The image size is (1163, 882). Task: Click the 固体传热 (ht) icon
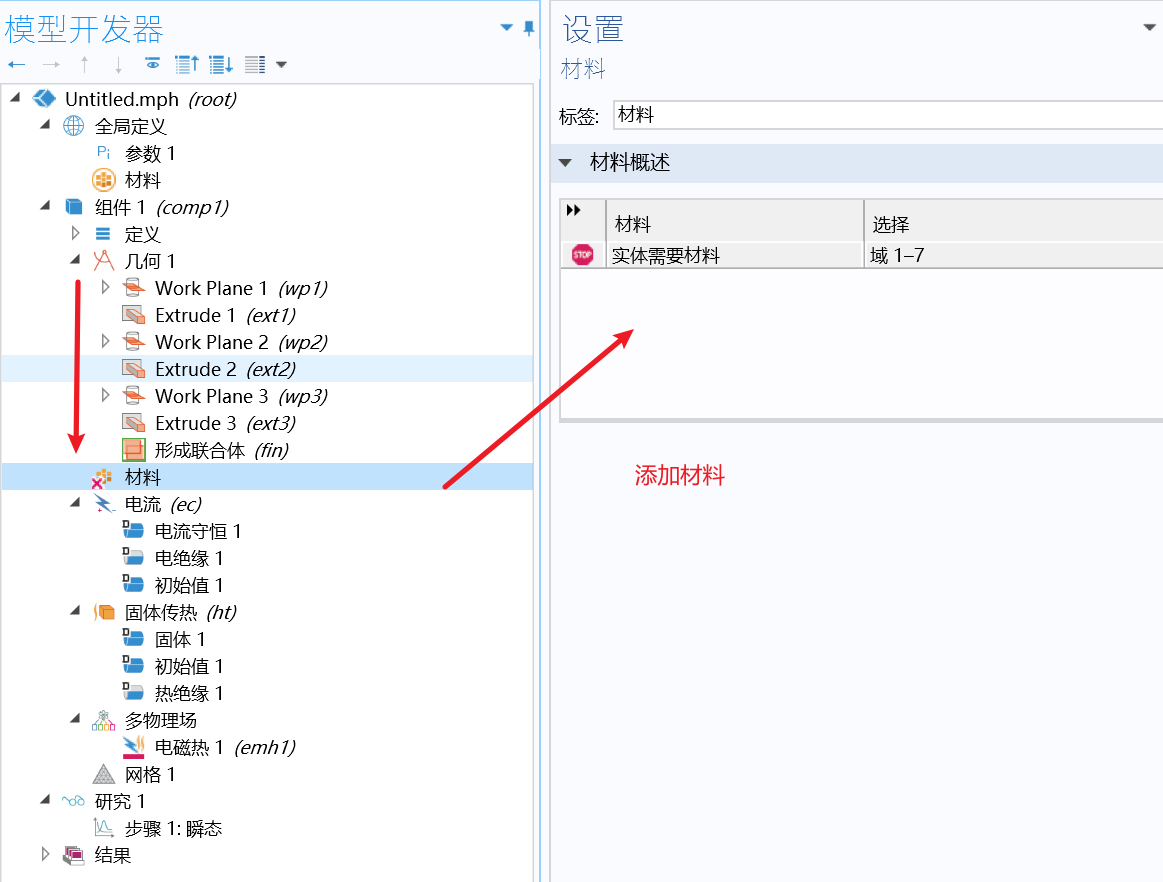click(x=104, y=612)
